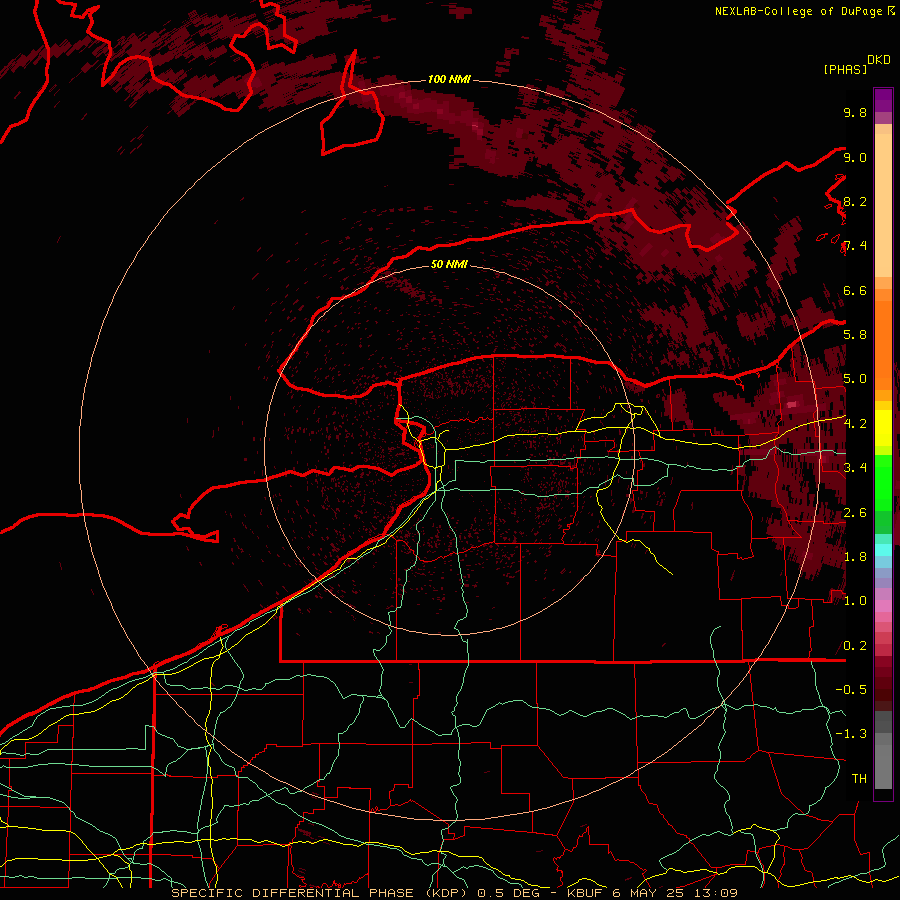Click the 2.6 value on color scale
The width and height of the screenshot is (900, 900).
pos(855,513)
